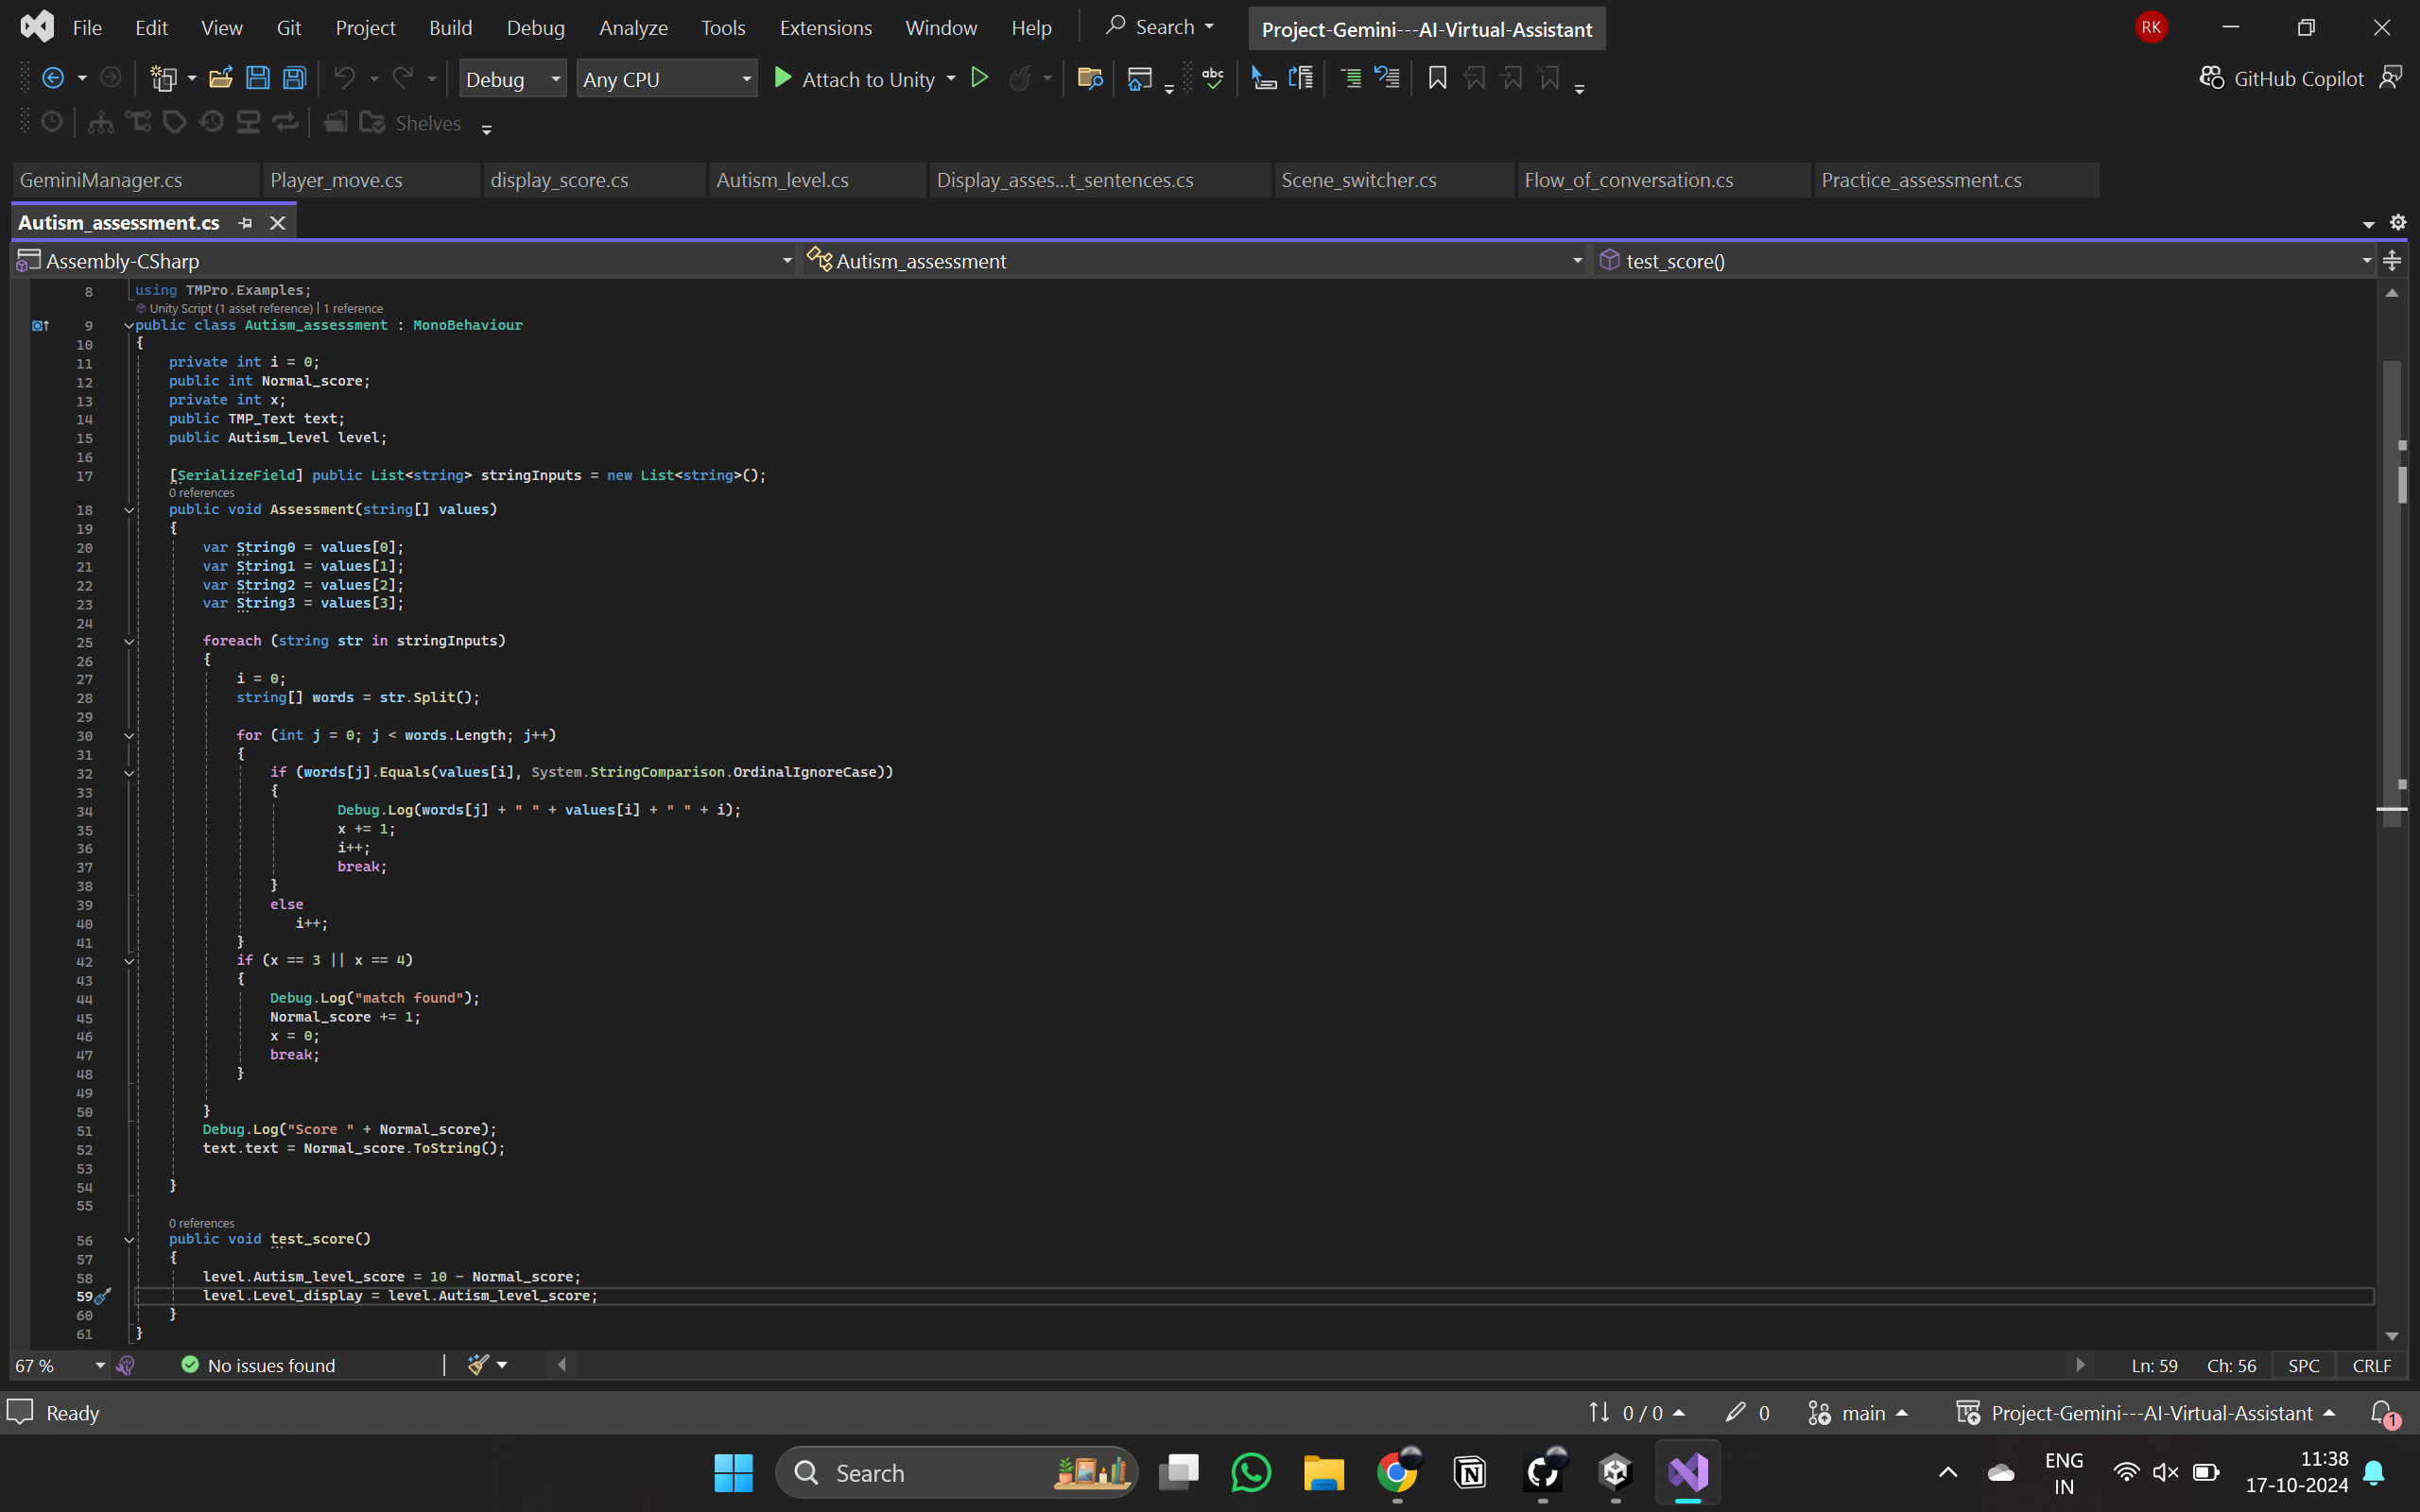Screen dimensions: 2420x1512
Task: Click Start Without Debugging outline play icon
Action: [980, 78]
